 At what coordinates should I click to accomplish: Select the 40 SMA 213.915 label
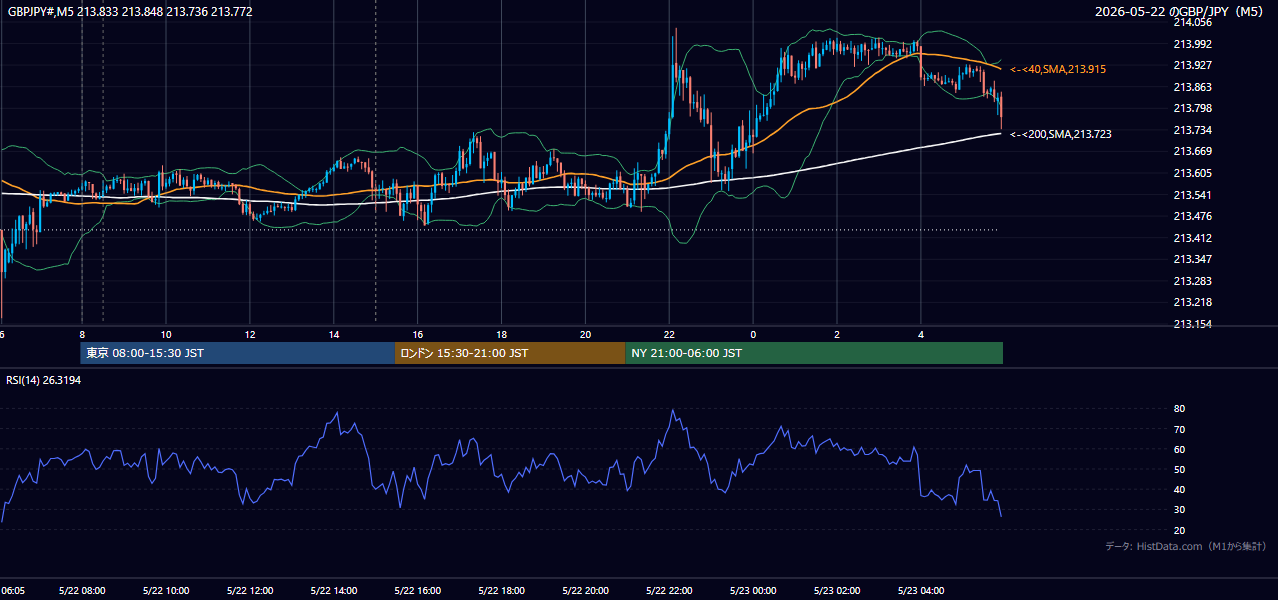1058,69
